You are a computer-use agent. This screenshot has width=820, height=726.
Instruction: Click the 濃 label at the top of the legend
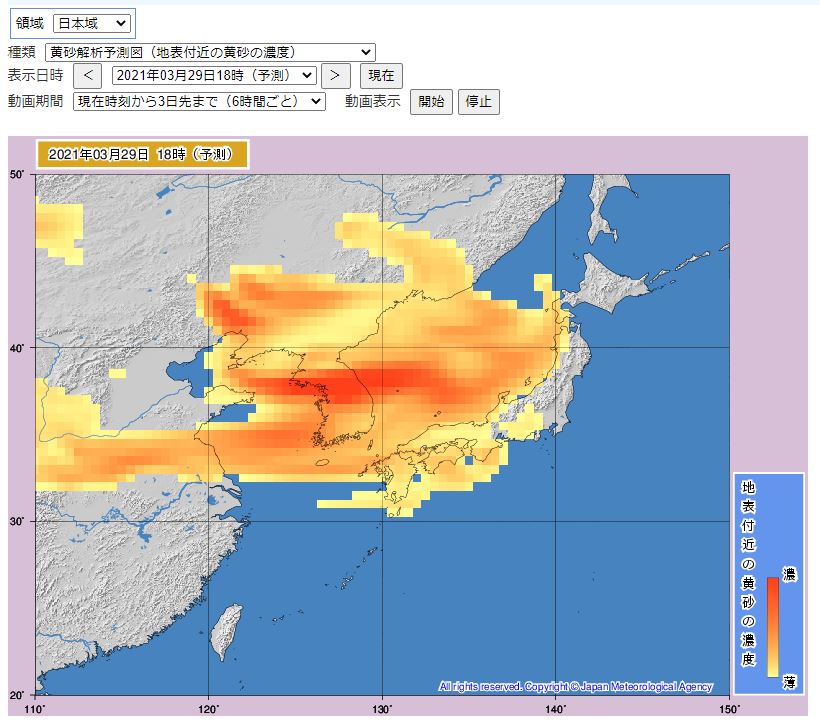(789, 575)
